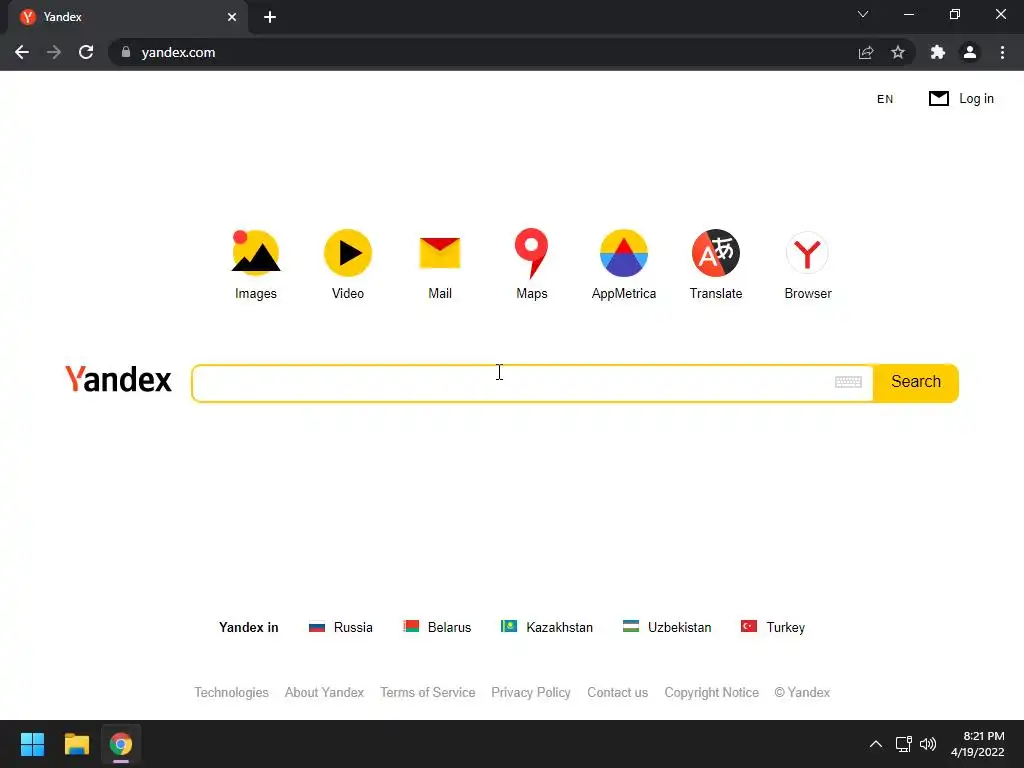Open the Technologies footer link
Screen dimensions: 1024x768
coord(231,692)
